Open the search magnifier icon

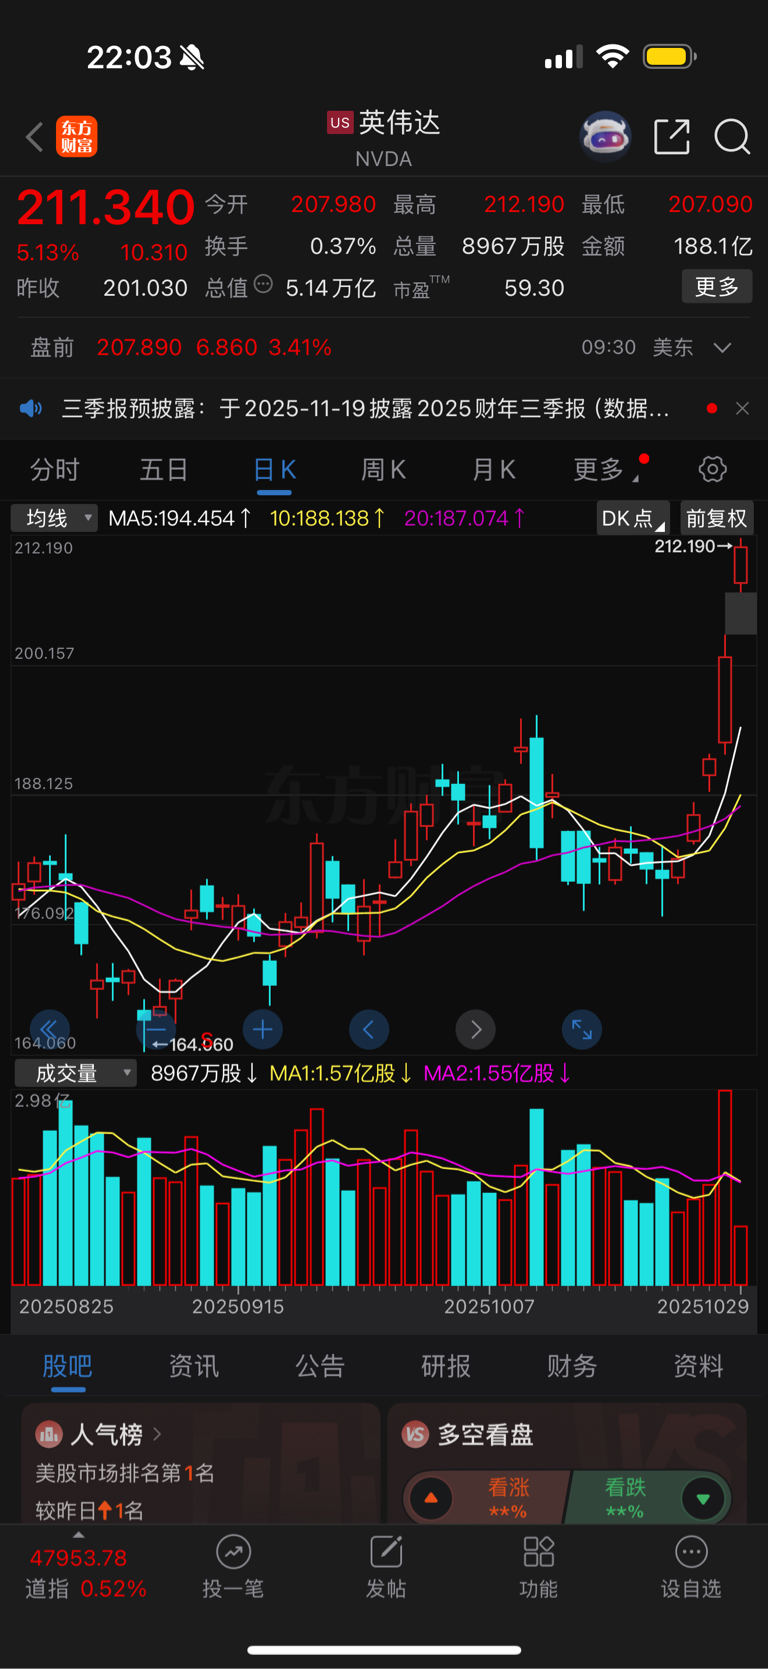(732, 136)
